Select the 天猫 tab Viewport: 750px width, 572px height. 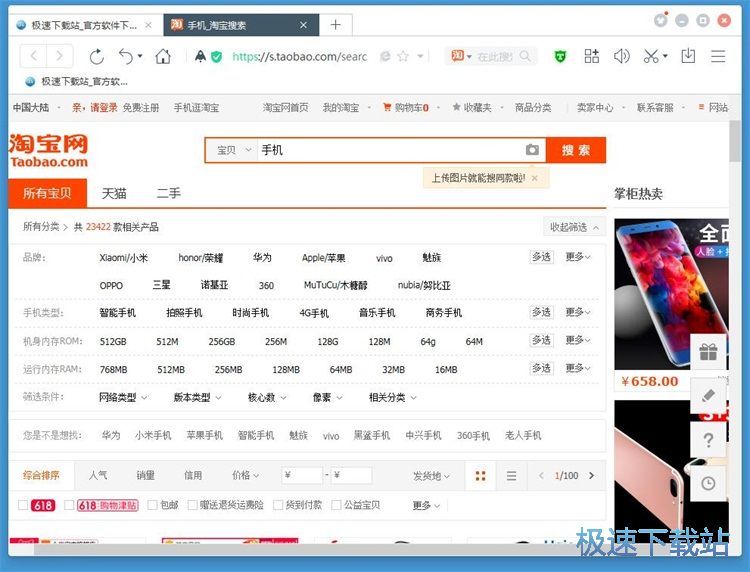114,194
